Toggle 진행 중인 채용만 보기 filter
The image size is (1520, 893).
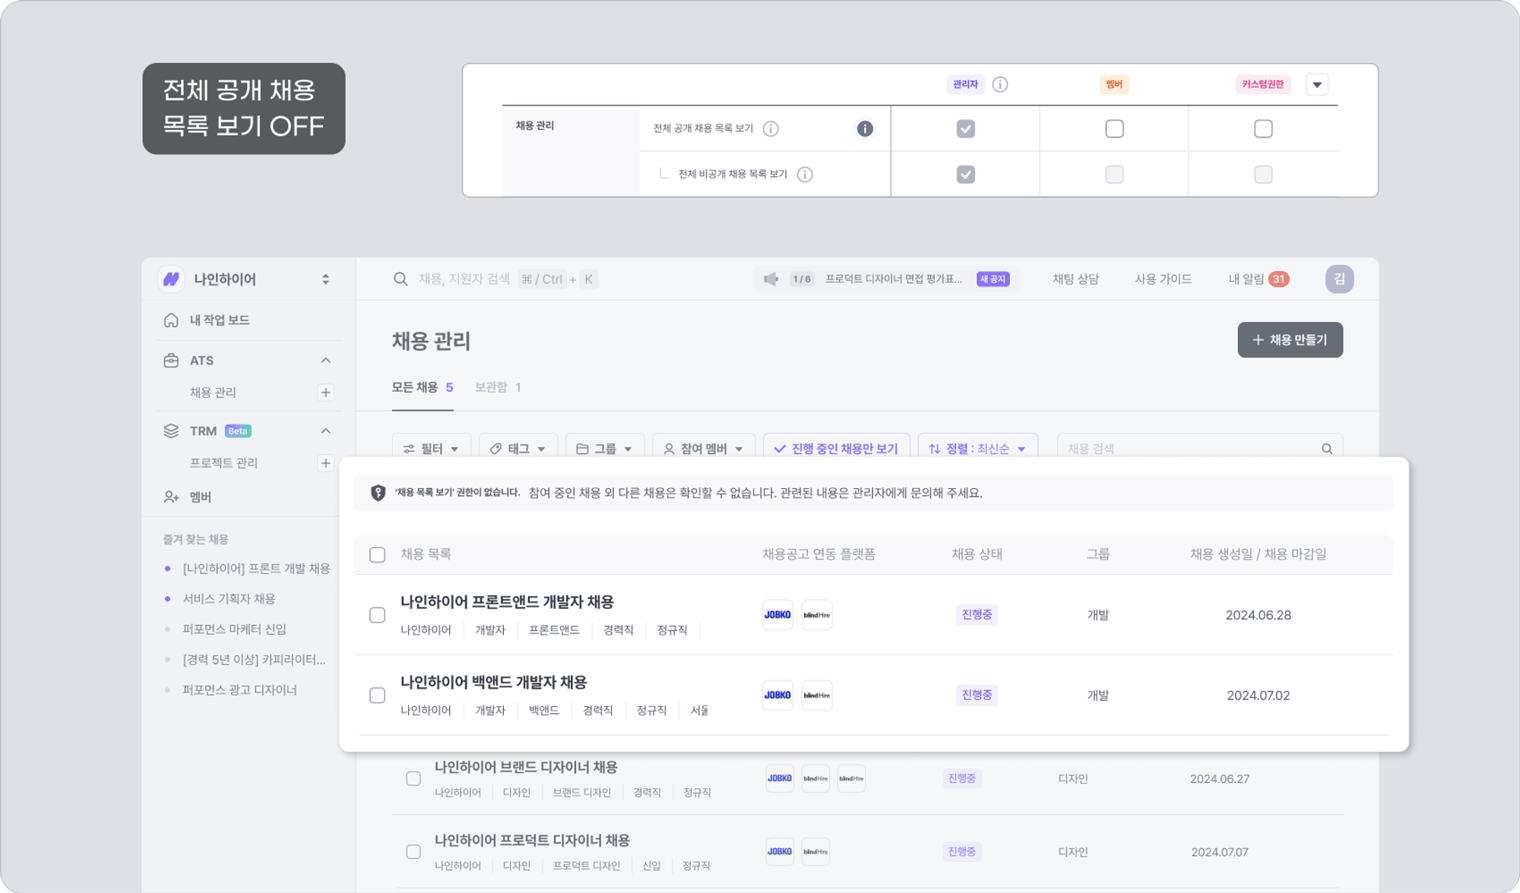pos(836,449)
